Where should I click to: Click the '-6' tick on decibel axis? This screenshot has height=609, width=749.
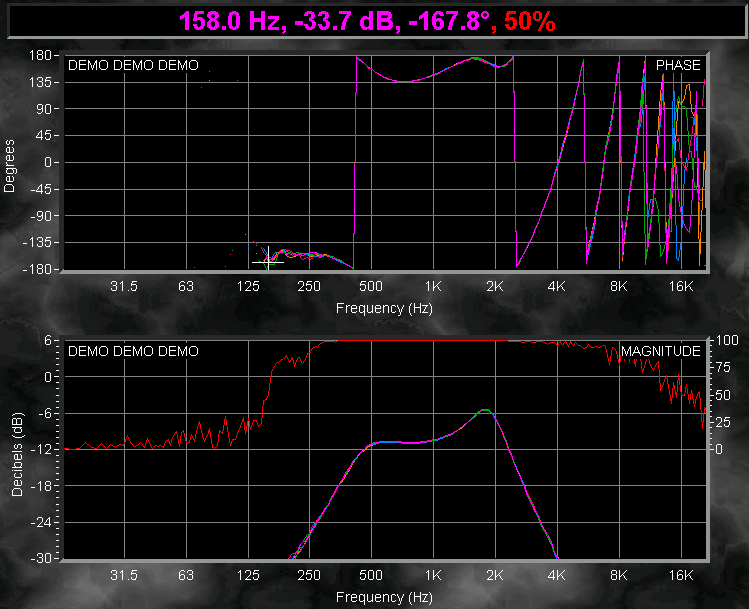(44, 413)
